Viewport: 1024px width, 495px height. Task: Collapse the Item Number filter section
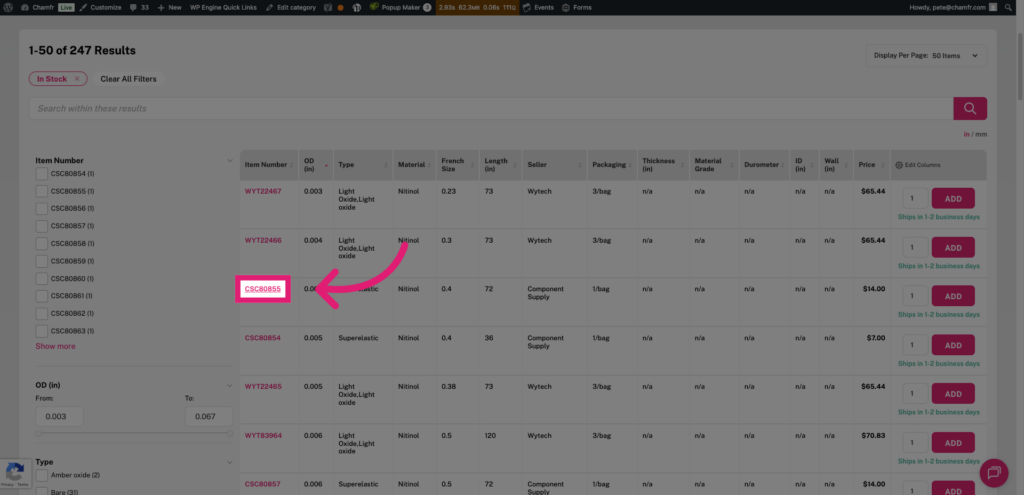coord(229,161)
